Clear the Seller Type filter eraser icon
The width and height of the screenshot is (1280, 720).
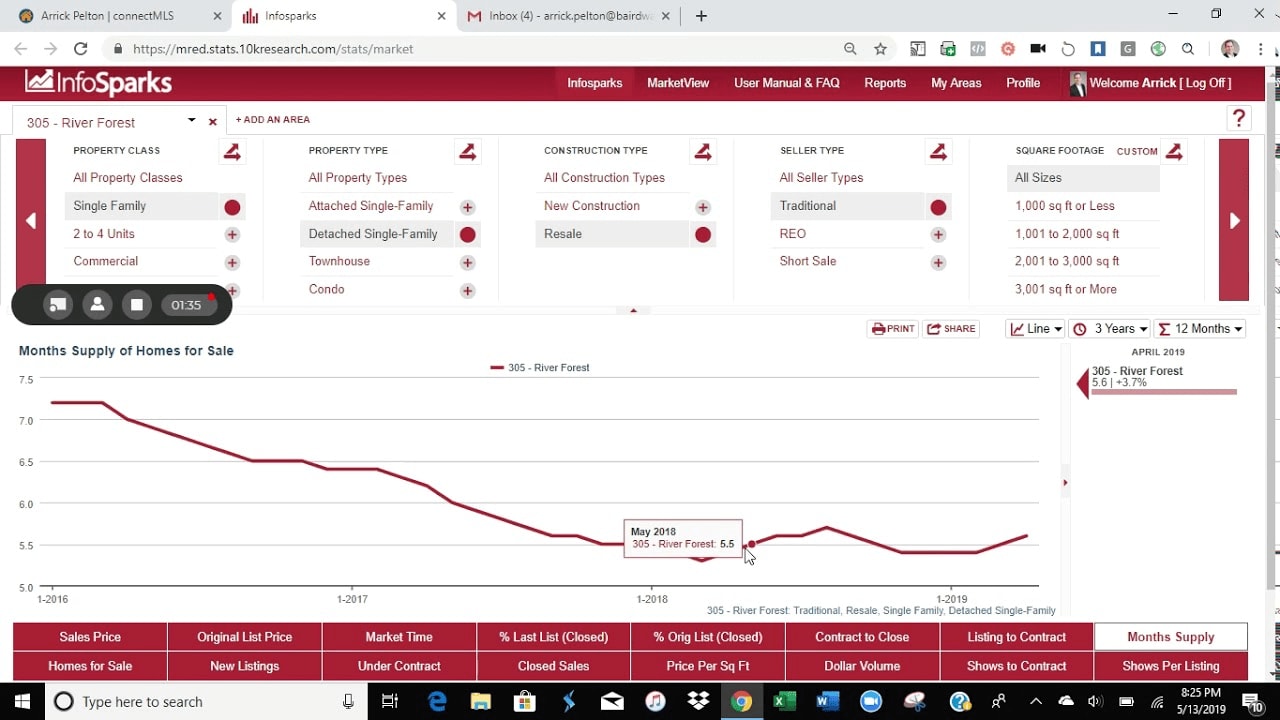coord(938,151)
